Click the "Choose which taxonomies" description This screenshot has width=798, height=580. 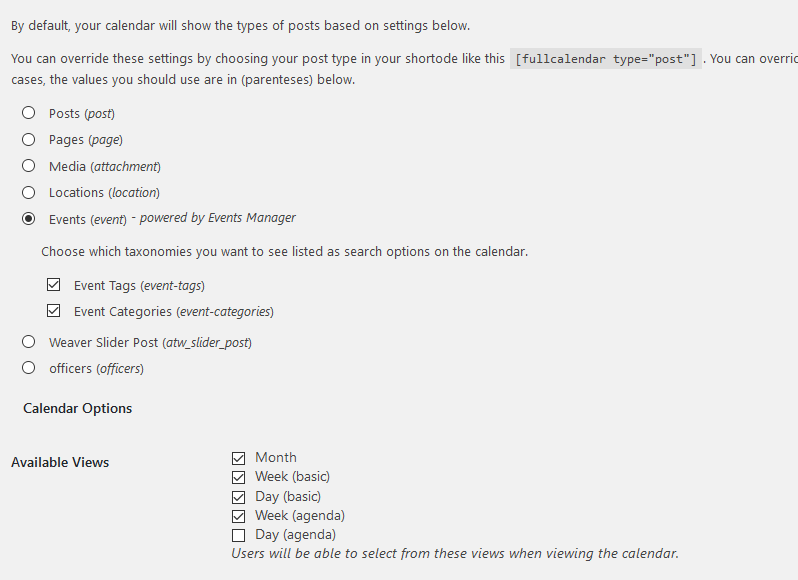click(x=284, y=252)
